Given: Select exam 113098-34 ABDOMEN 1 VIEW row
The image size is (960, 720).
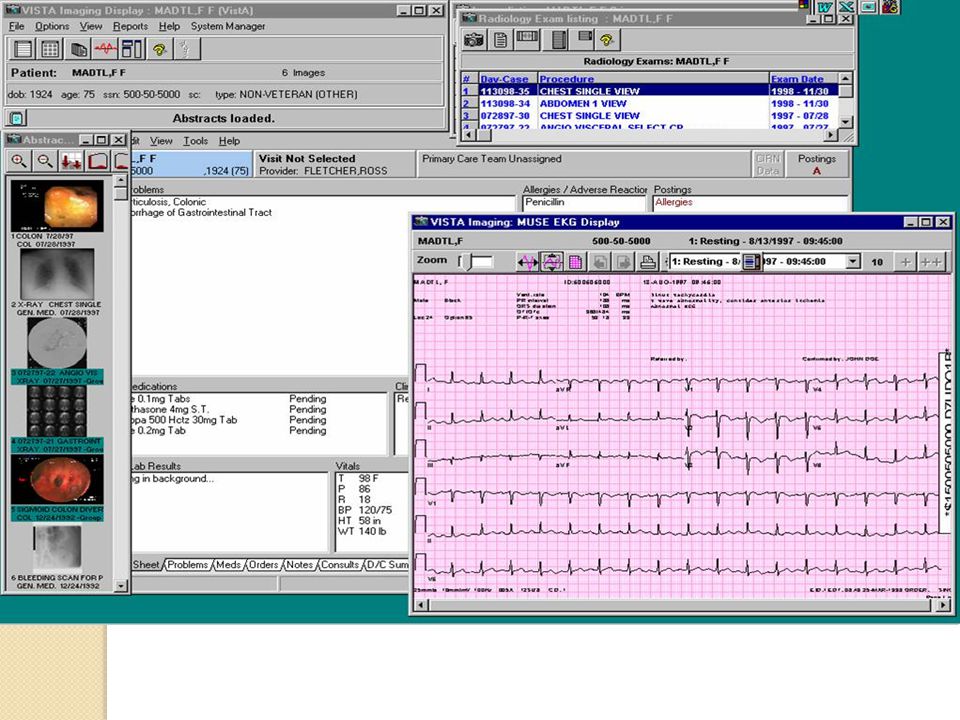Looking at the screenshot, I should 650,103.
